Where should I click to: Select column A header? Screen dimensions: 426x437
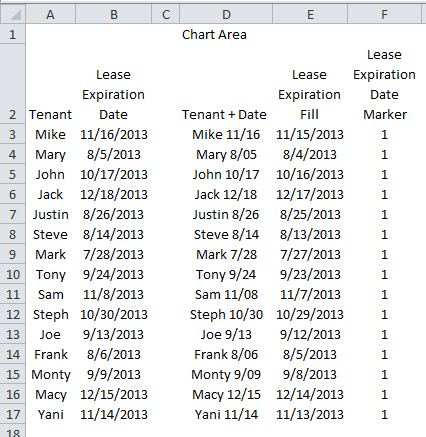[50, 14]
